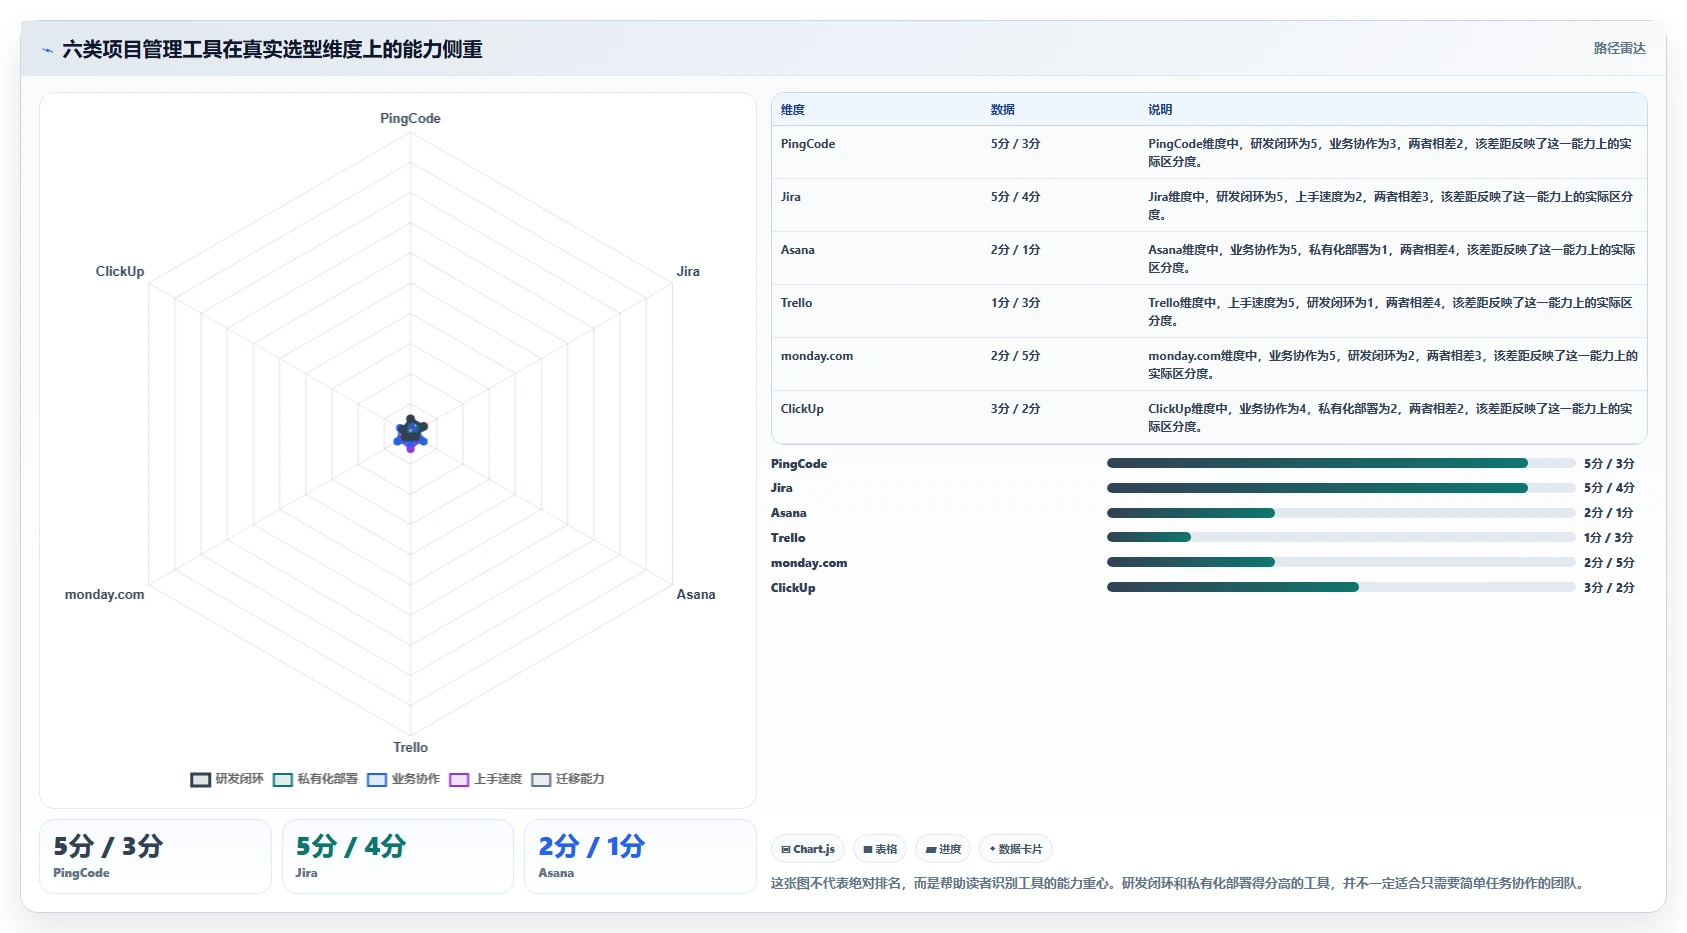This screenshot has width=1687, height=933.
Task: Click the ClickUp维度中 description cell
Action: 1391,418
